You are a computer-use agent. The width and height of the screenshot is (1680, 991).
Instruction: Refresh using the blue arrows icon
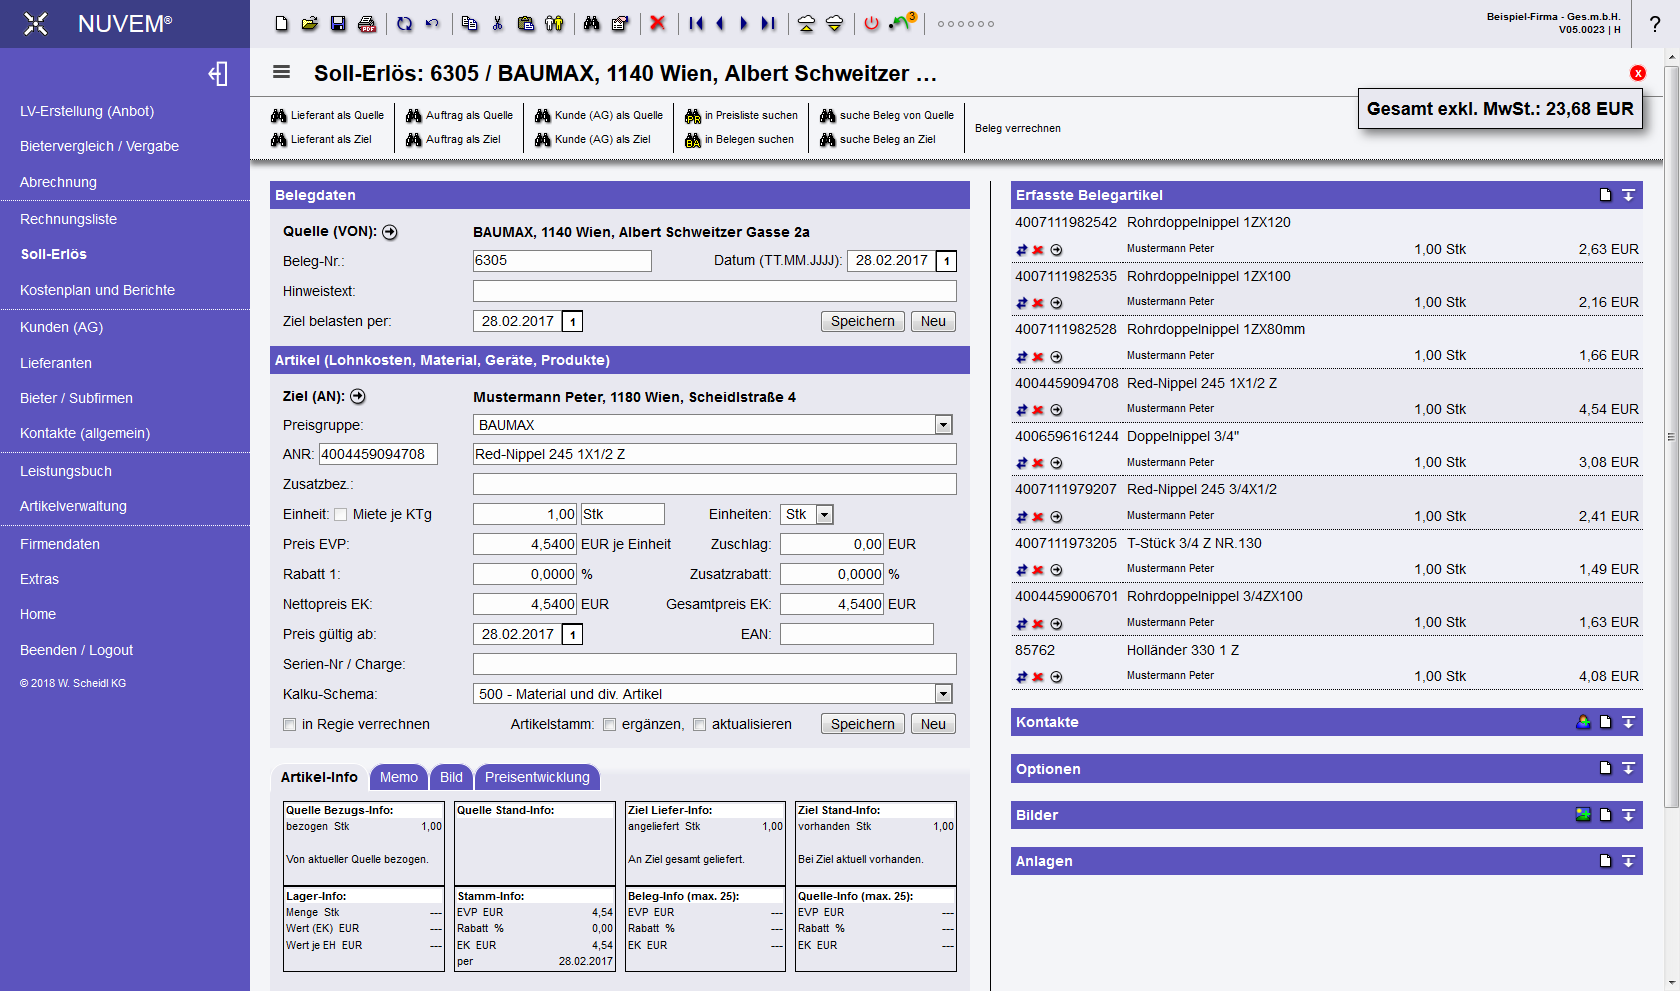click(x=404, y=23)
